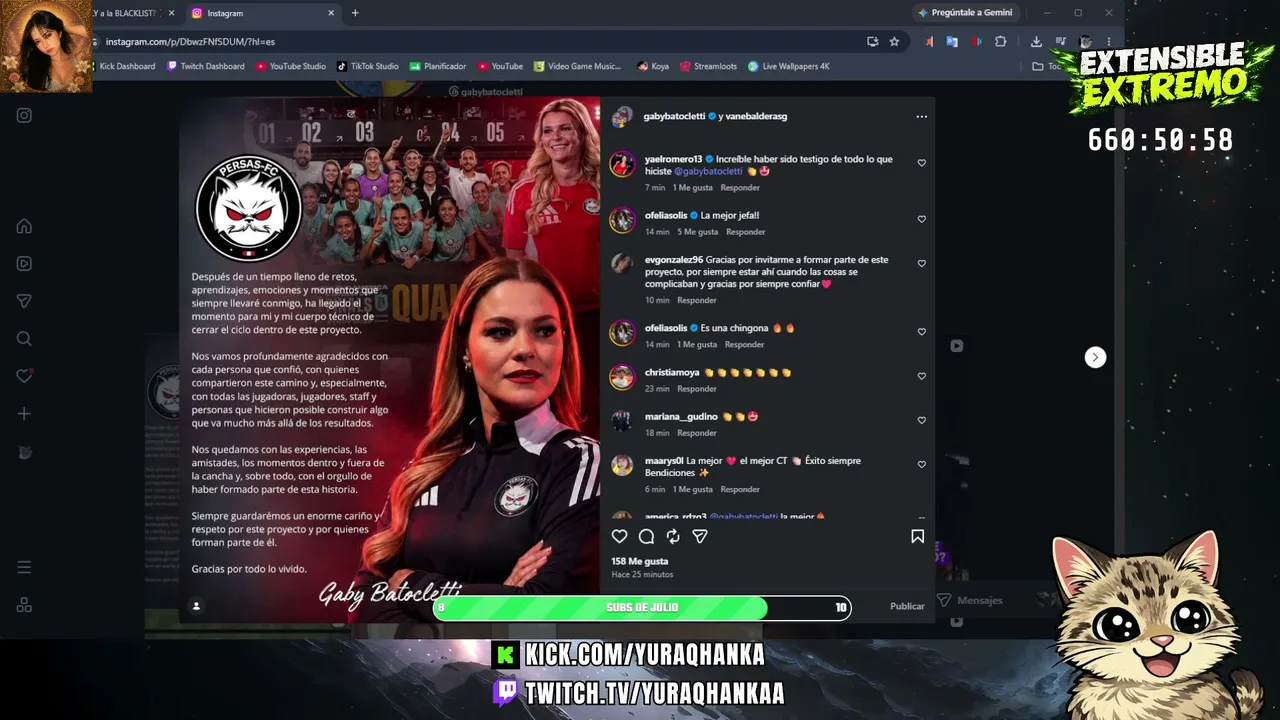
Task: Show tagged people icon on the photo
Action: [196, 606]
